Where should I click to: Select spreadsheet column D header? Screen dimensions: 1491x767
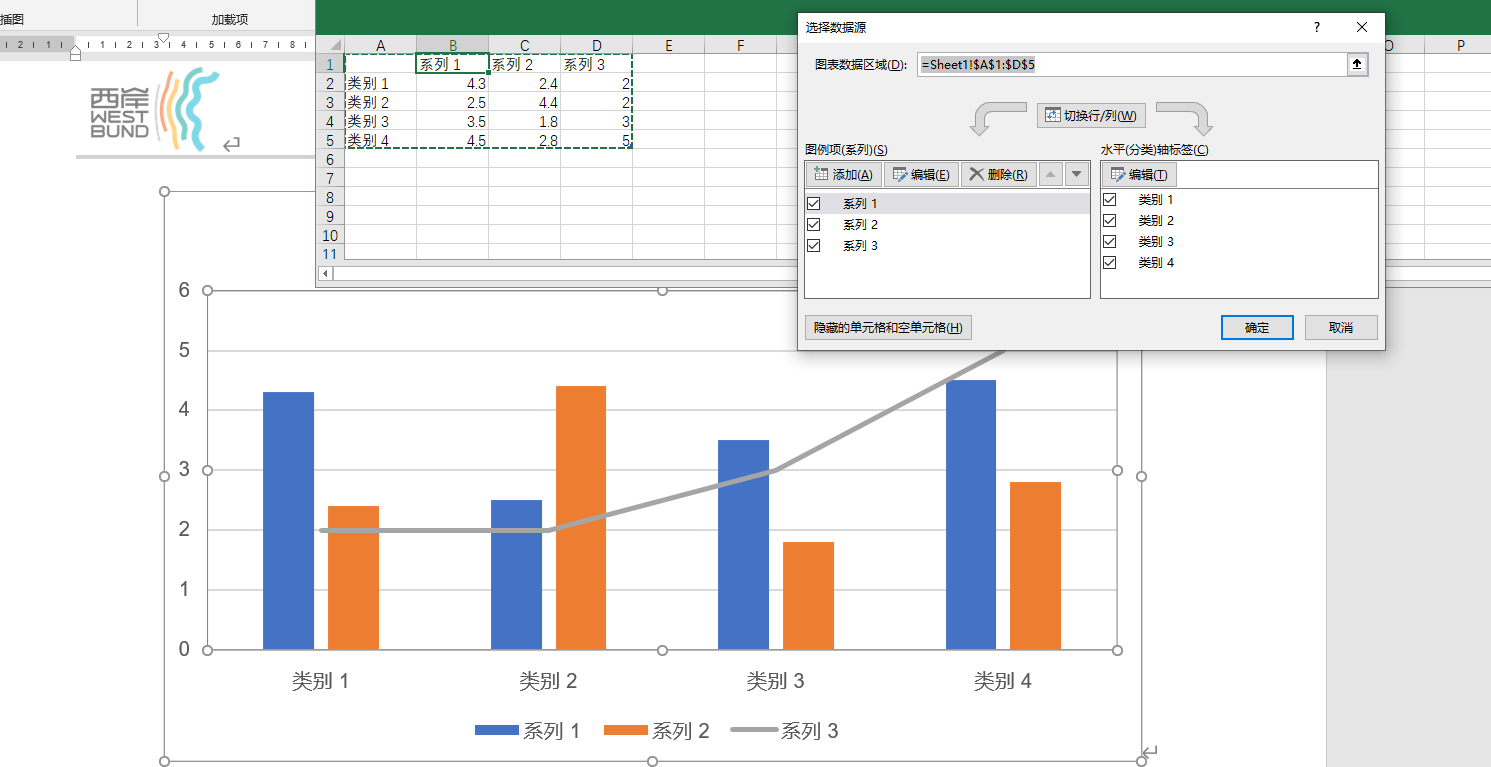coord(596,46)
